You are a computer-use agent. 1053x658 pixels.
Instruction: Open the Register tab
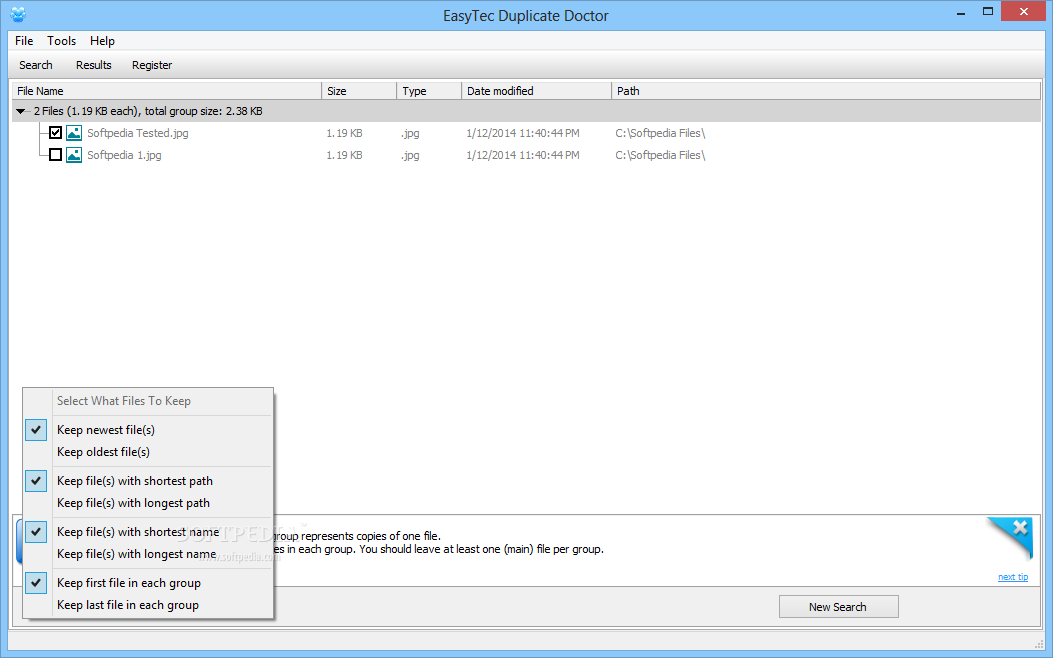pyautogui.click(x=152, y=65)
